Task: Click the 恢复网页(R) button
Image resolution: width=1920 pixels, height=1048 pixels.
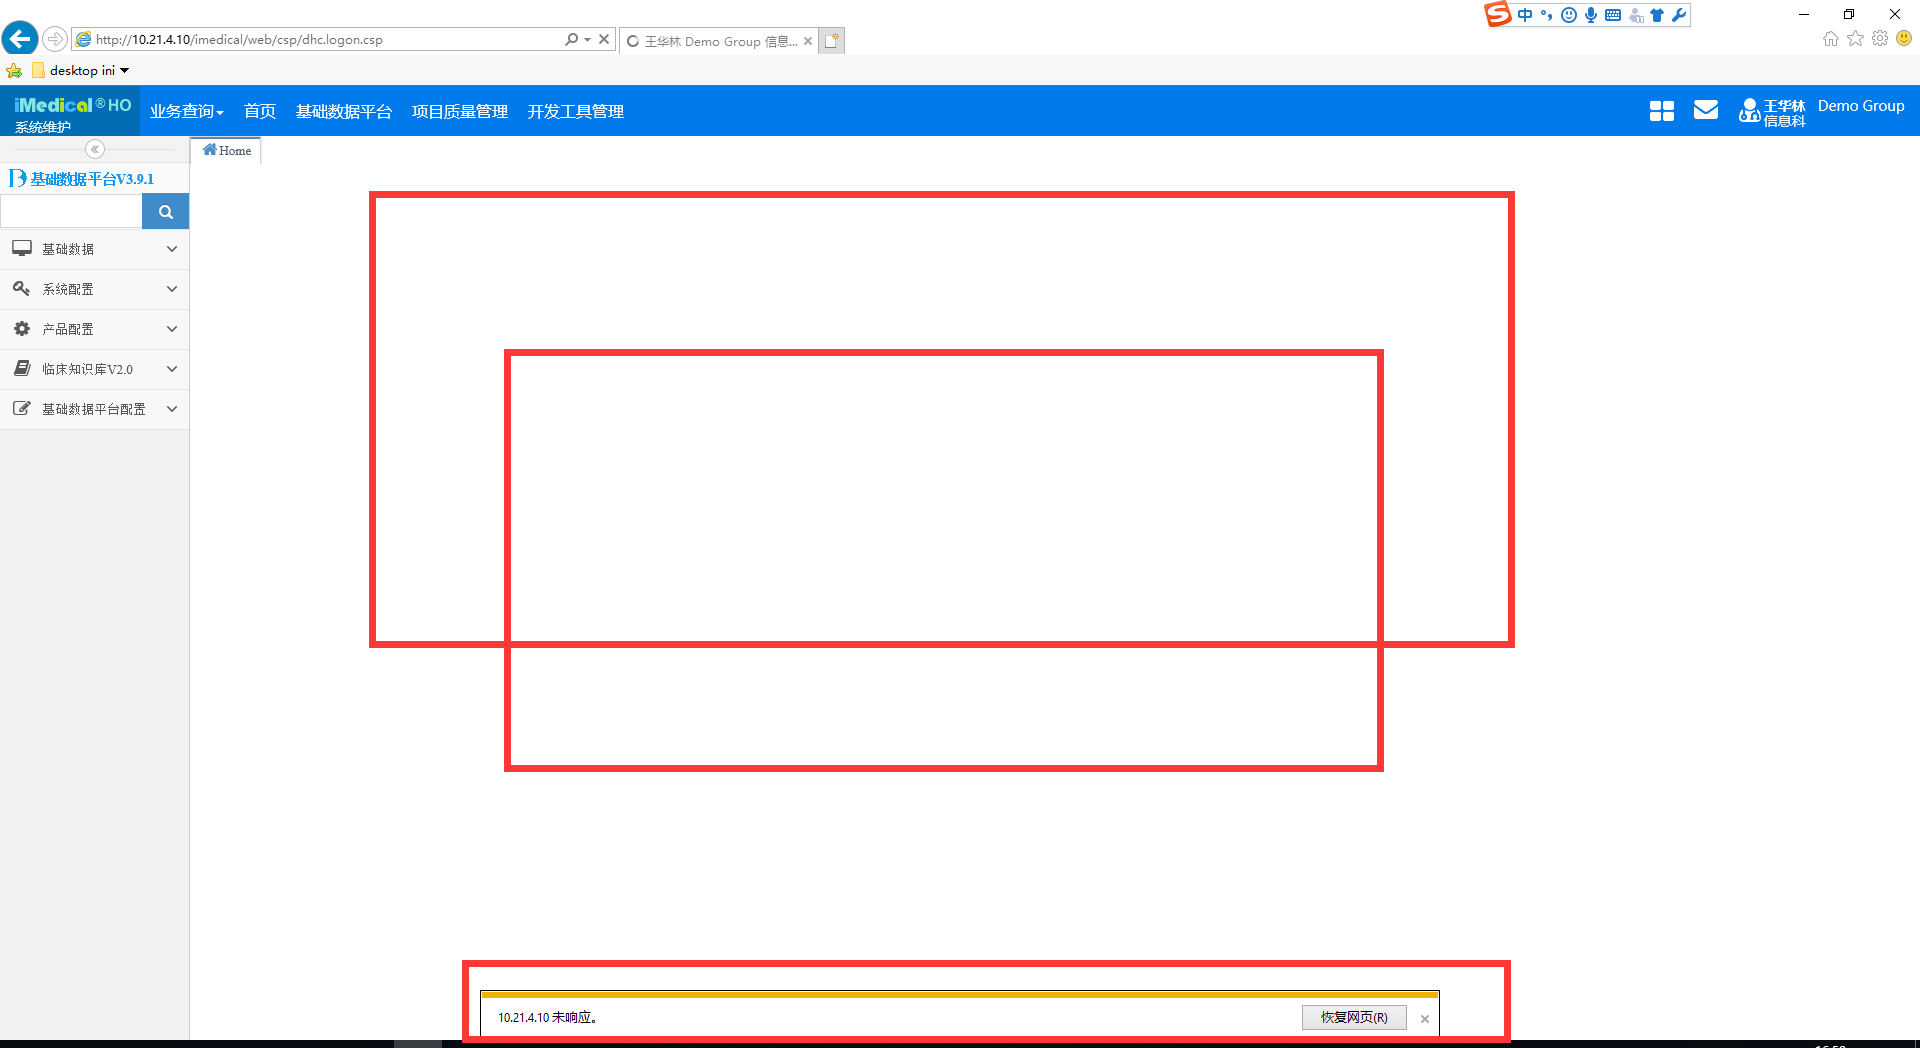Action: pyautogui.click(x=1354, y=1017)
